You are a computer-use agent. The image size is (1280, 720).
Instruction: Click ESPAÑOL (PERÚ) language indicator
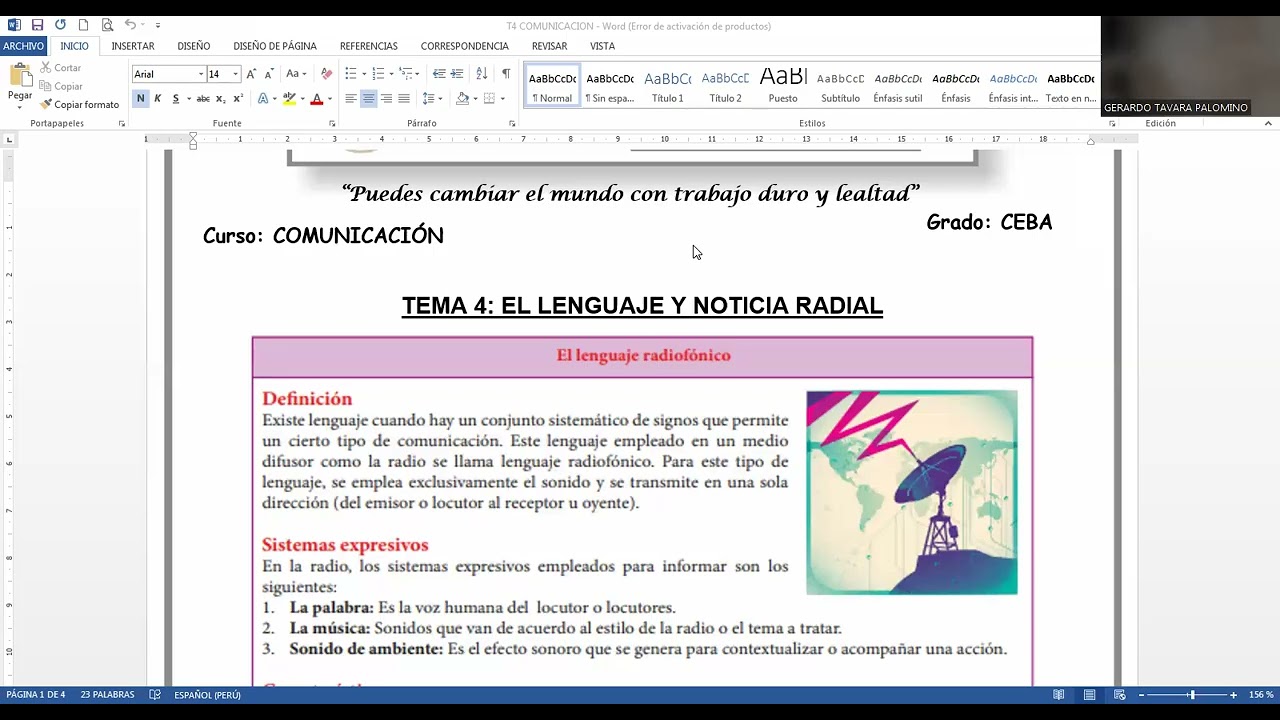(x=207, y=695)
